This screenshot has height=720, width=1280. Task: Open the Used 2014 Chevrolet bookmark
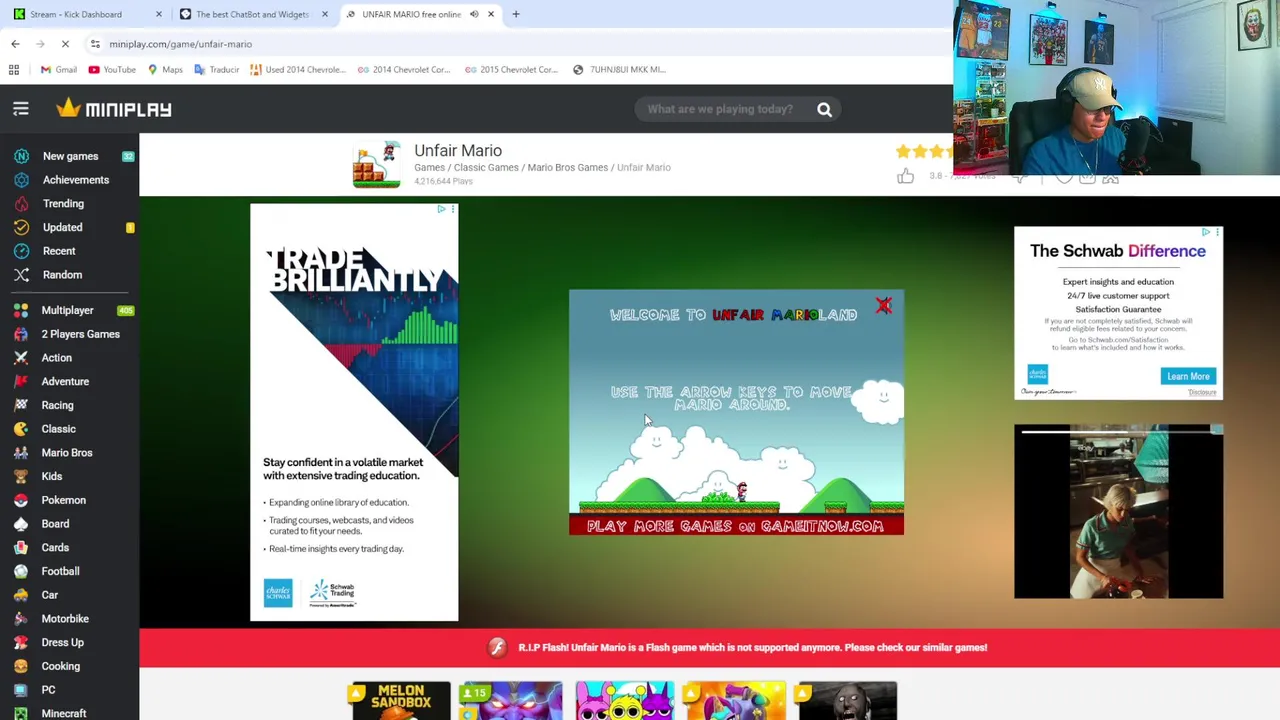coord(298,70)
